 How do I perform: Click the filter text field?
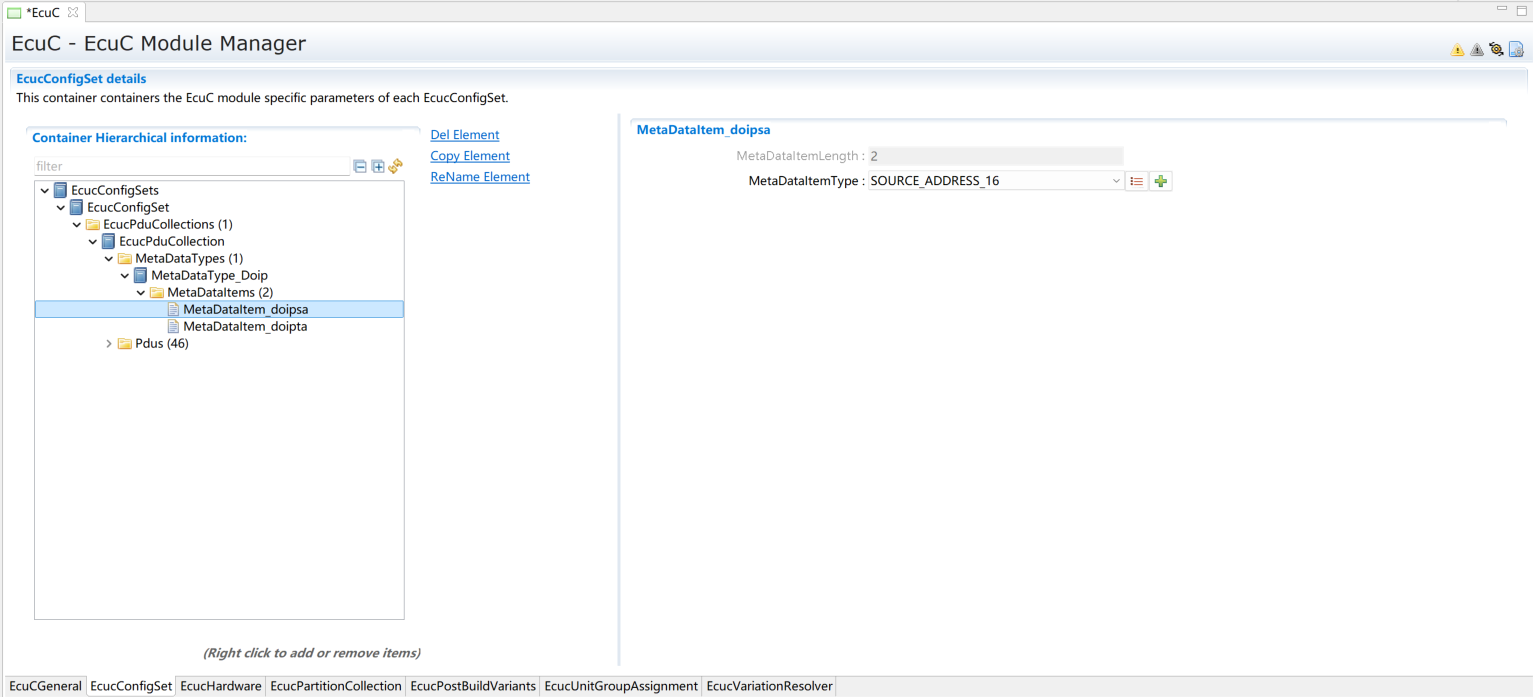pyautogui.click(x=190, y=167)
